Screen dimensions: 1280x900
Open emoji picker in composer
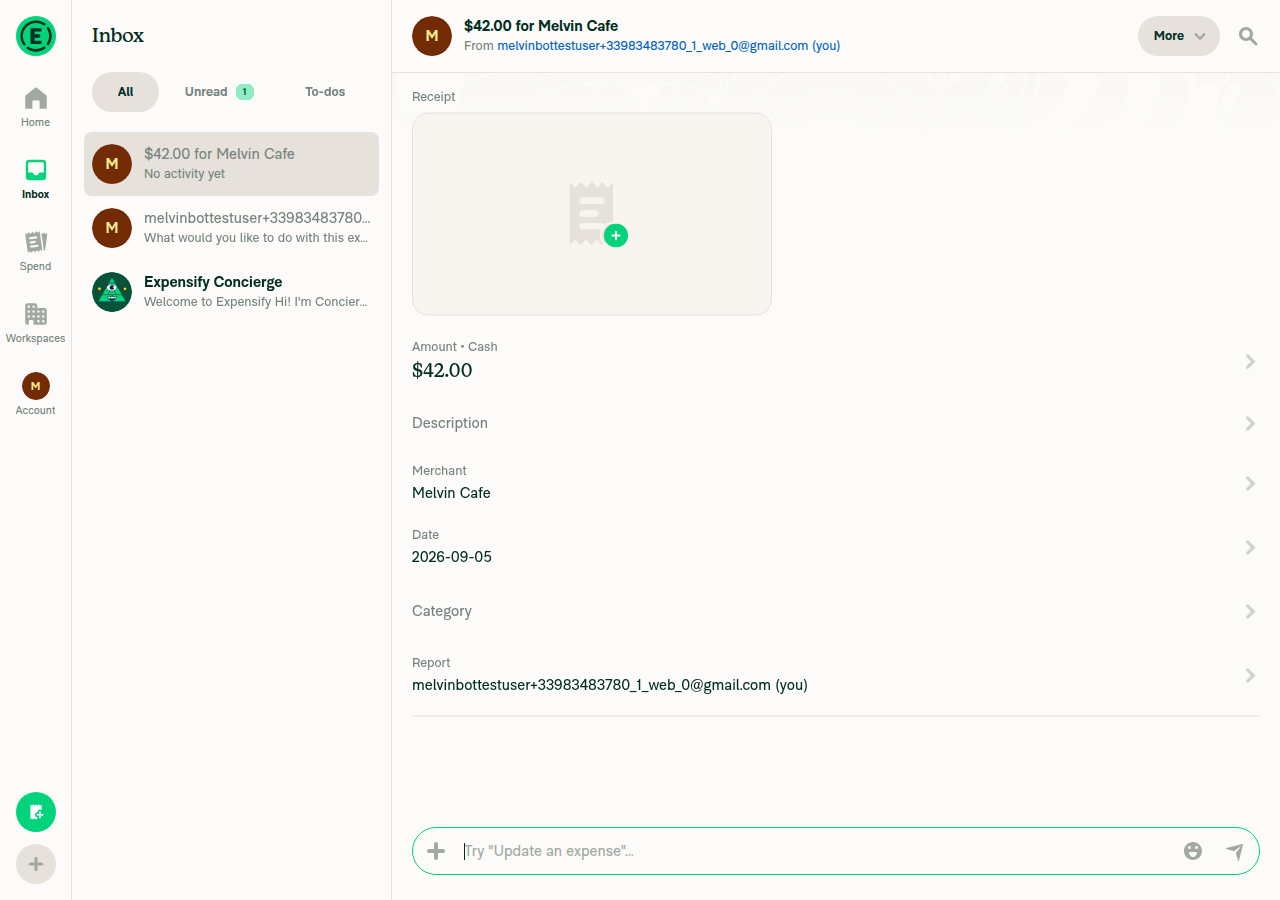click(1193, 851)
